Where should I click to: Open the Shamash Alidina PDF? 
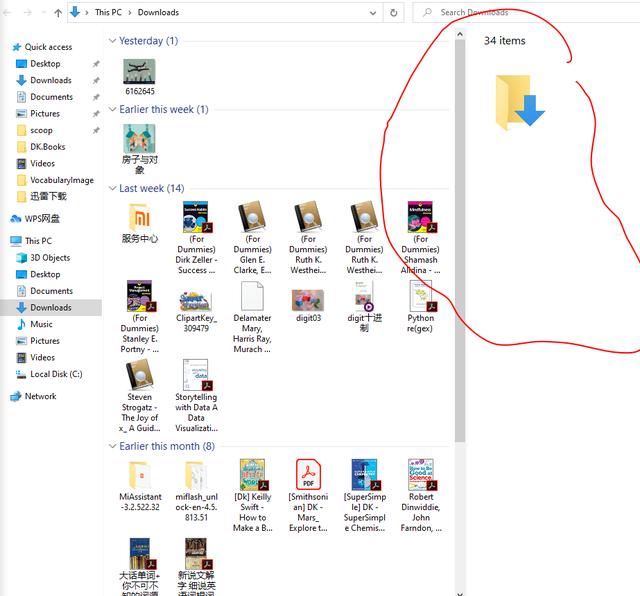(420, 238)
